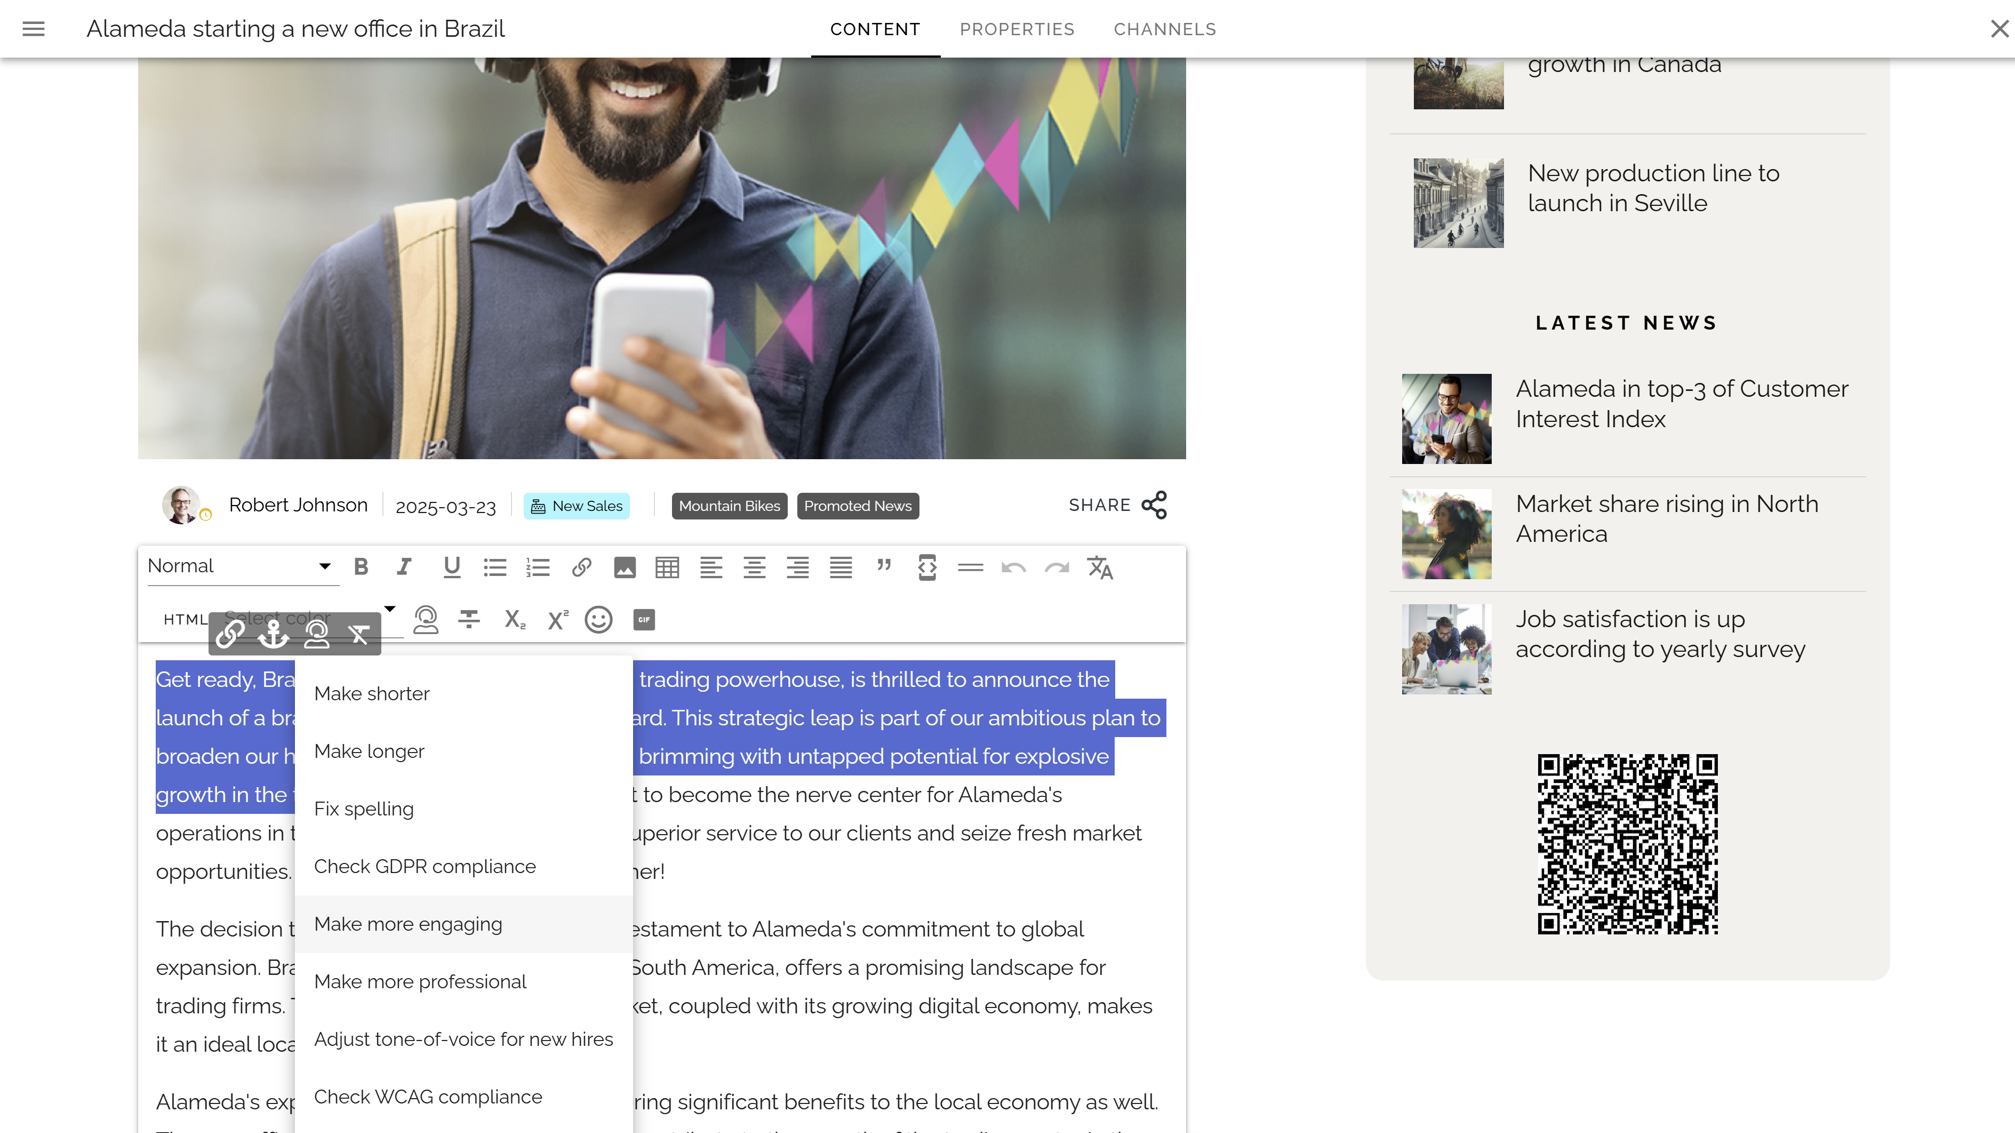This screenshot has width=2015, height=1133.
Task: Clear formatting from floating toolbar
Action: click(x=359, y=634)
